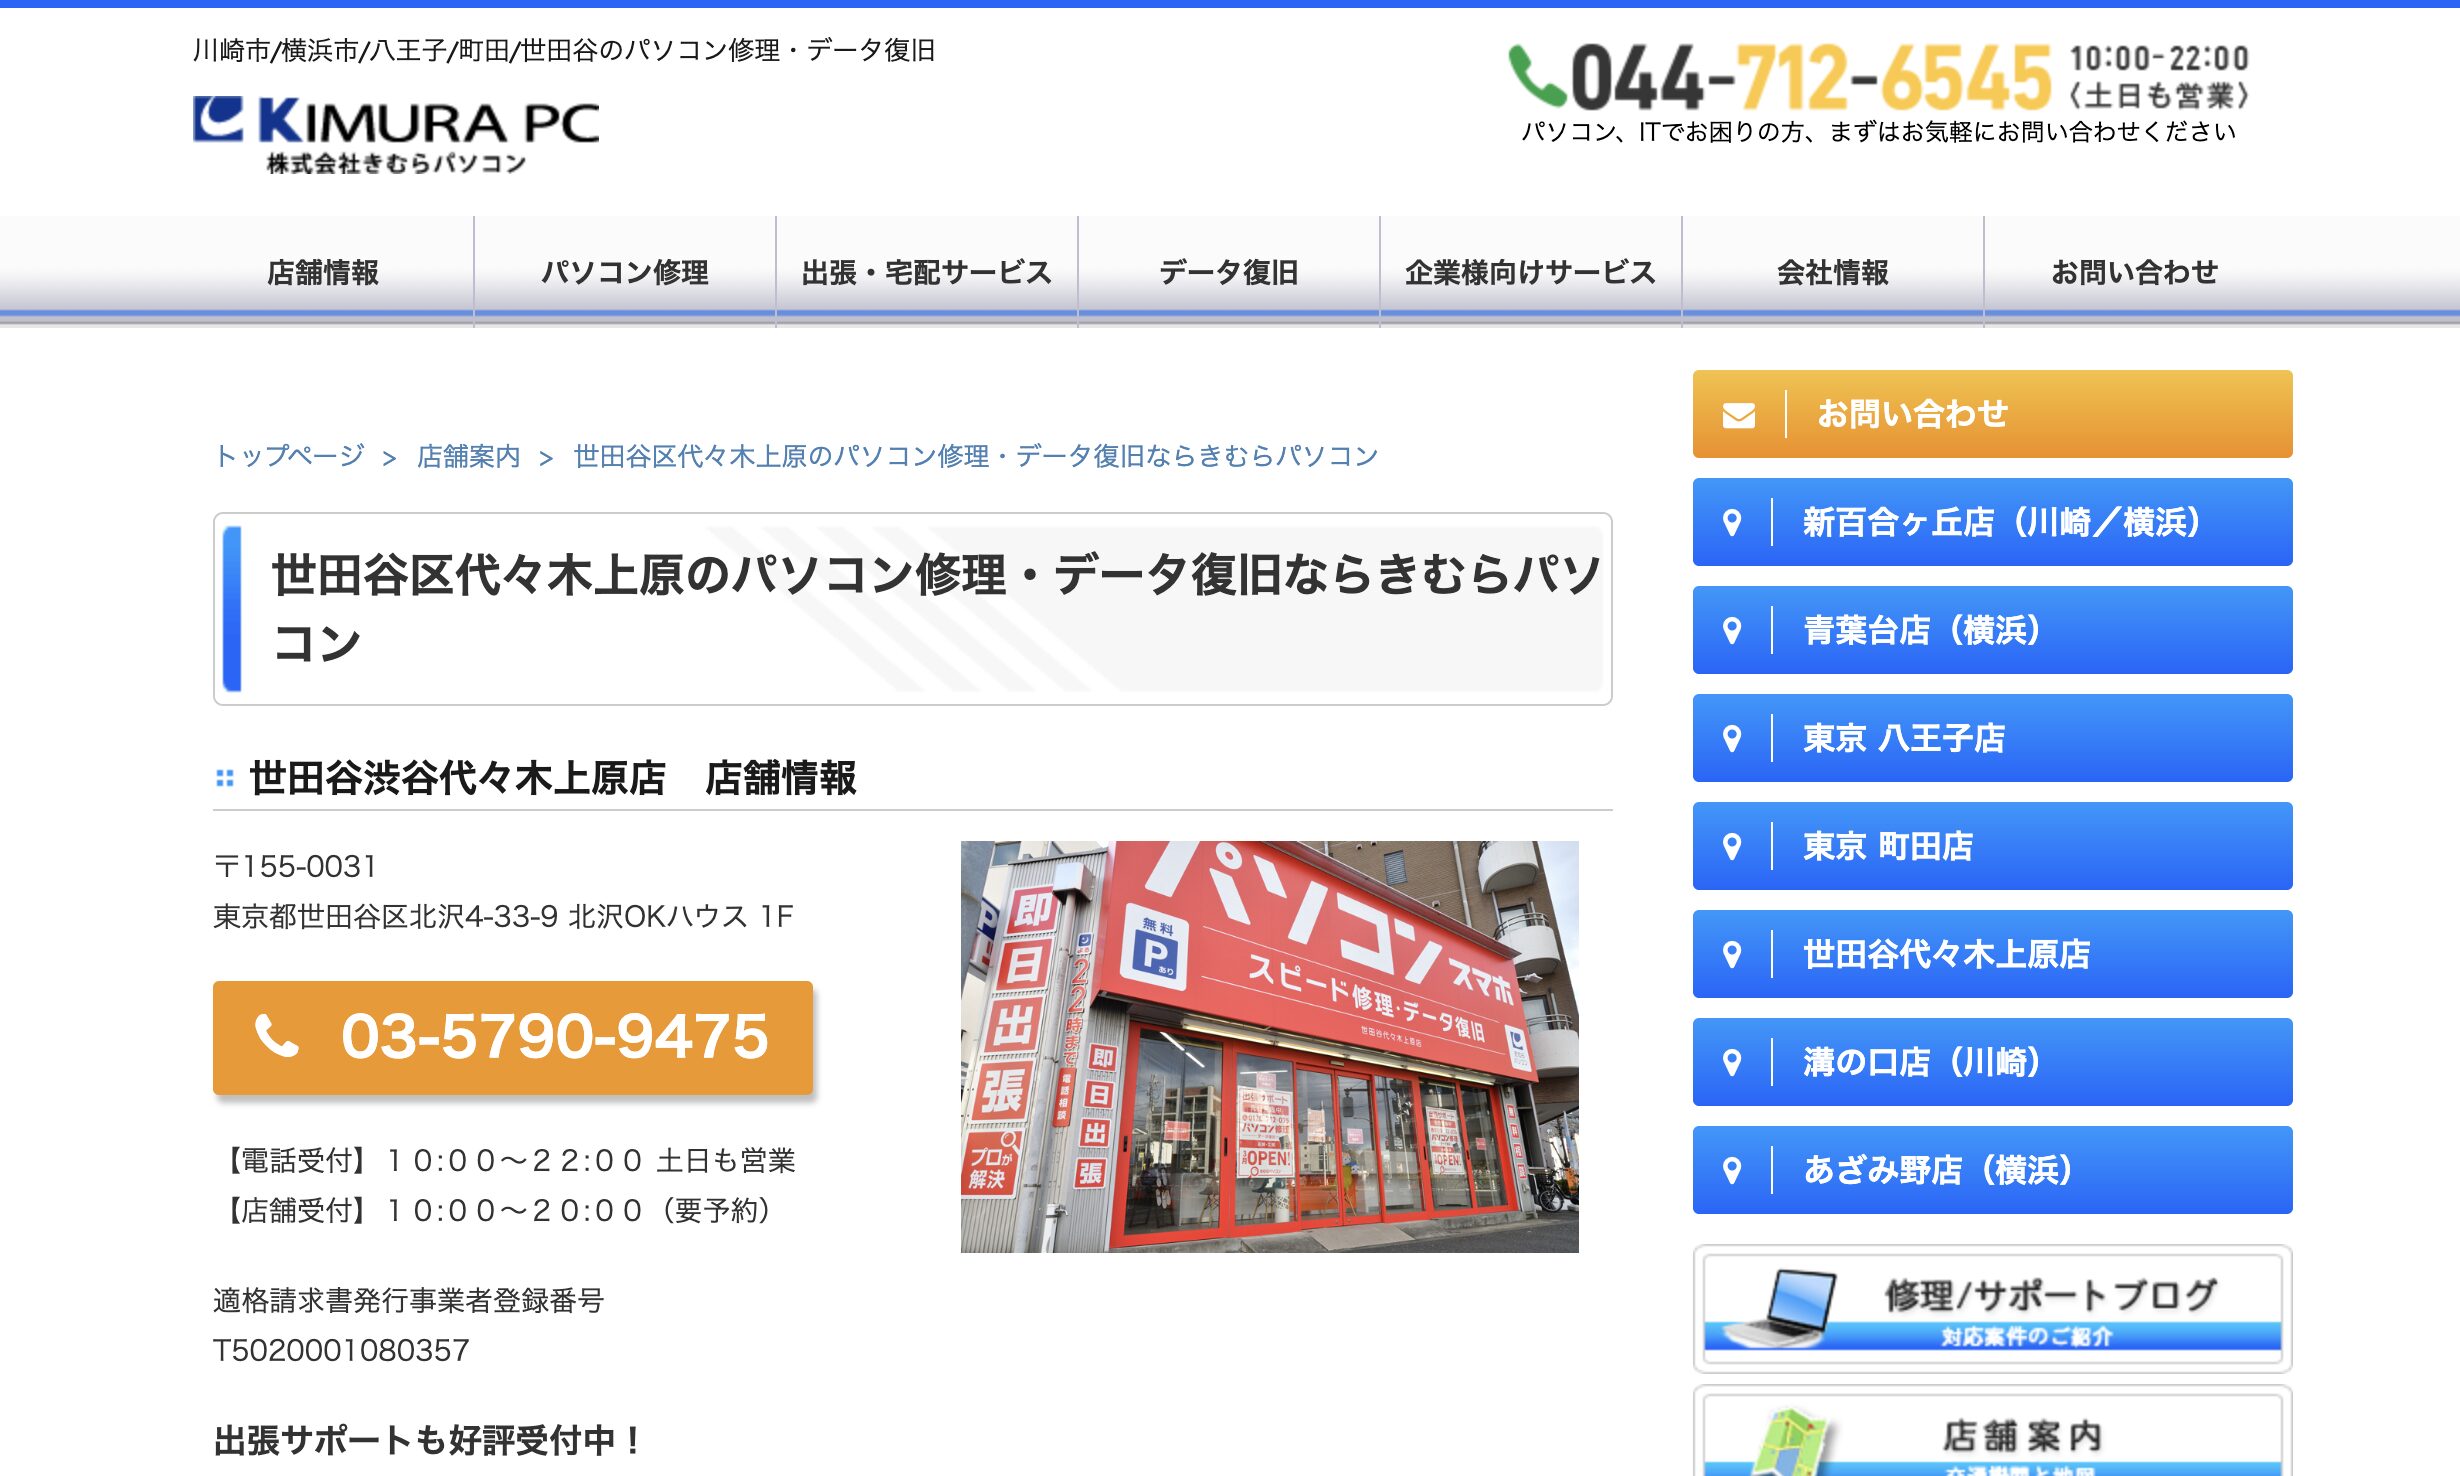Click the トップページ breadcrumb link

[x=290, y=456]
